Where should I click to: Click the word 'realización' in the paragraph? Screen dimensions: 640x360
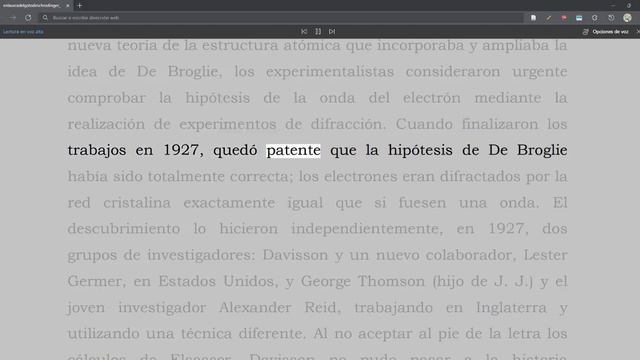(x=106, y=124)
